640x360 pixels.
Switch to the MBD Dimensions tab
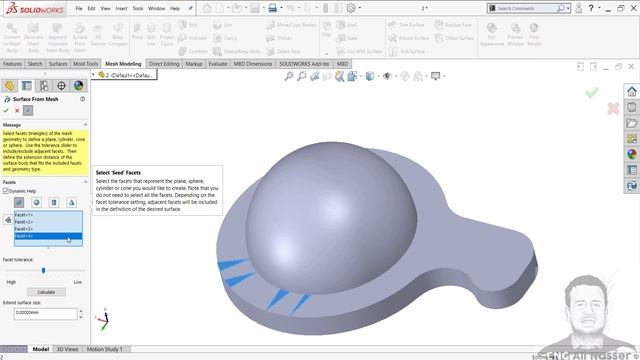[253, 64]
